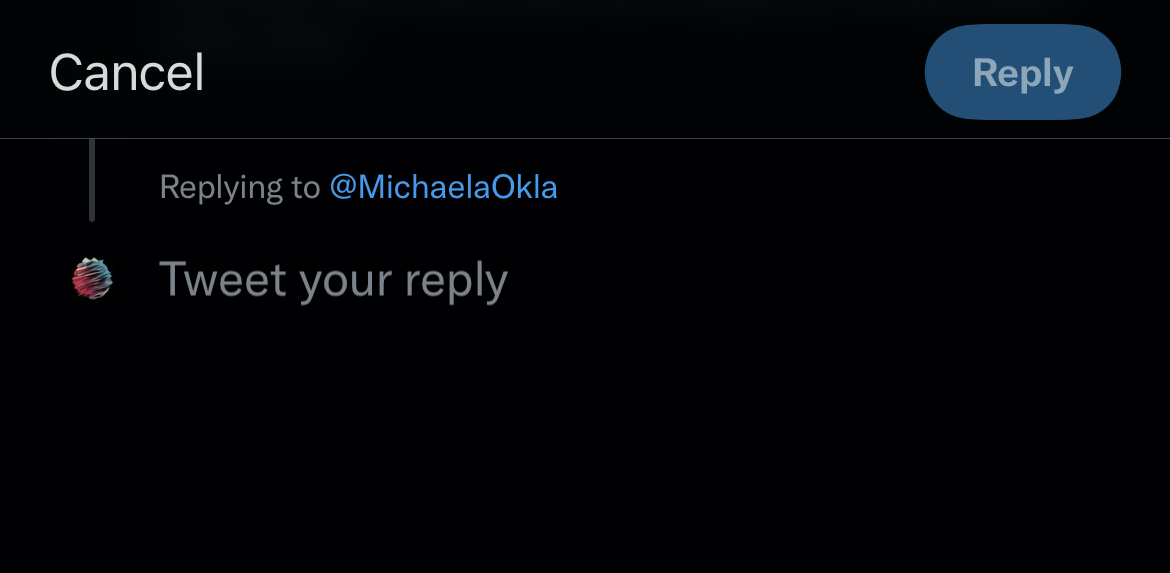
Task: Click the colorful profile avatar icon
Action: click(x=92, y=279)
